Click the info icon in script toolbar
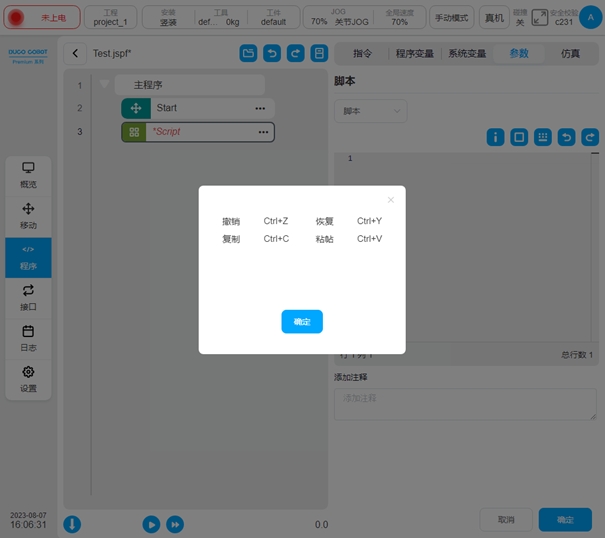Screen dimensions: 605x538 click(x=495, y=137)
